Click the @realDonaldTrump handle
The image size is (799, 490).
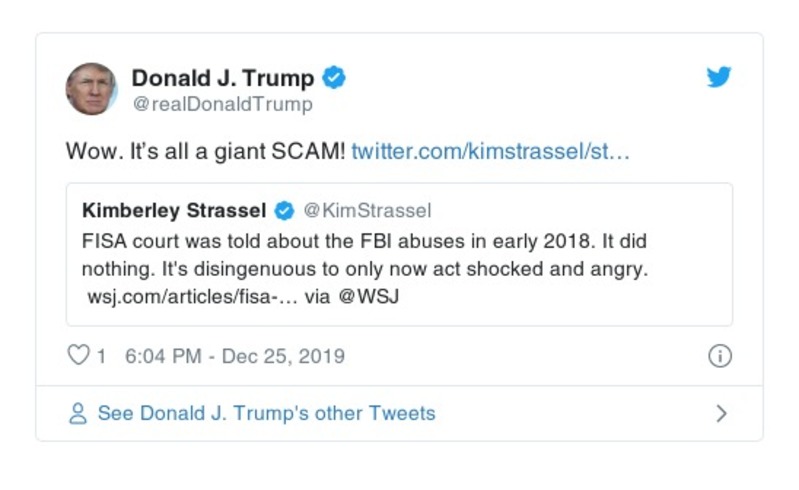coord(222,104)
